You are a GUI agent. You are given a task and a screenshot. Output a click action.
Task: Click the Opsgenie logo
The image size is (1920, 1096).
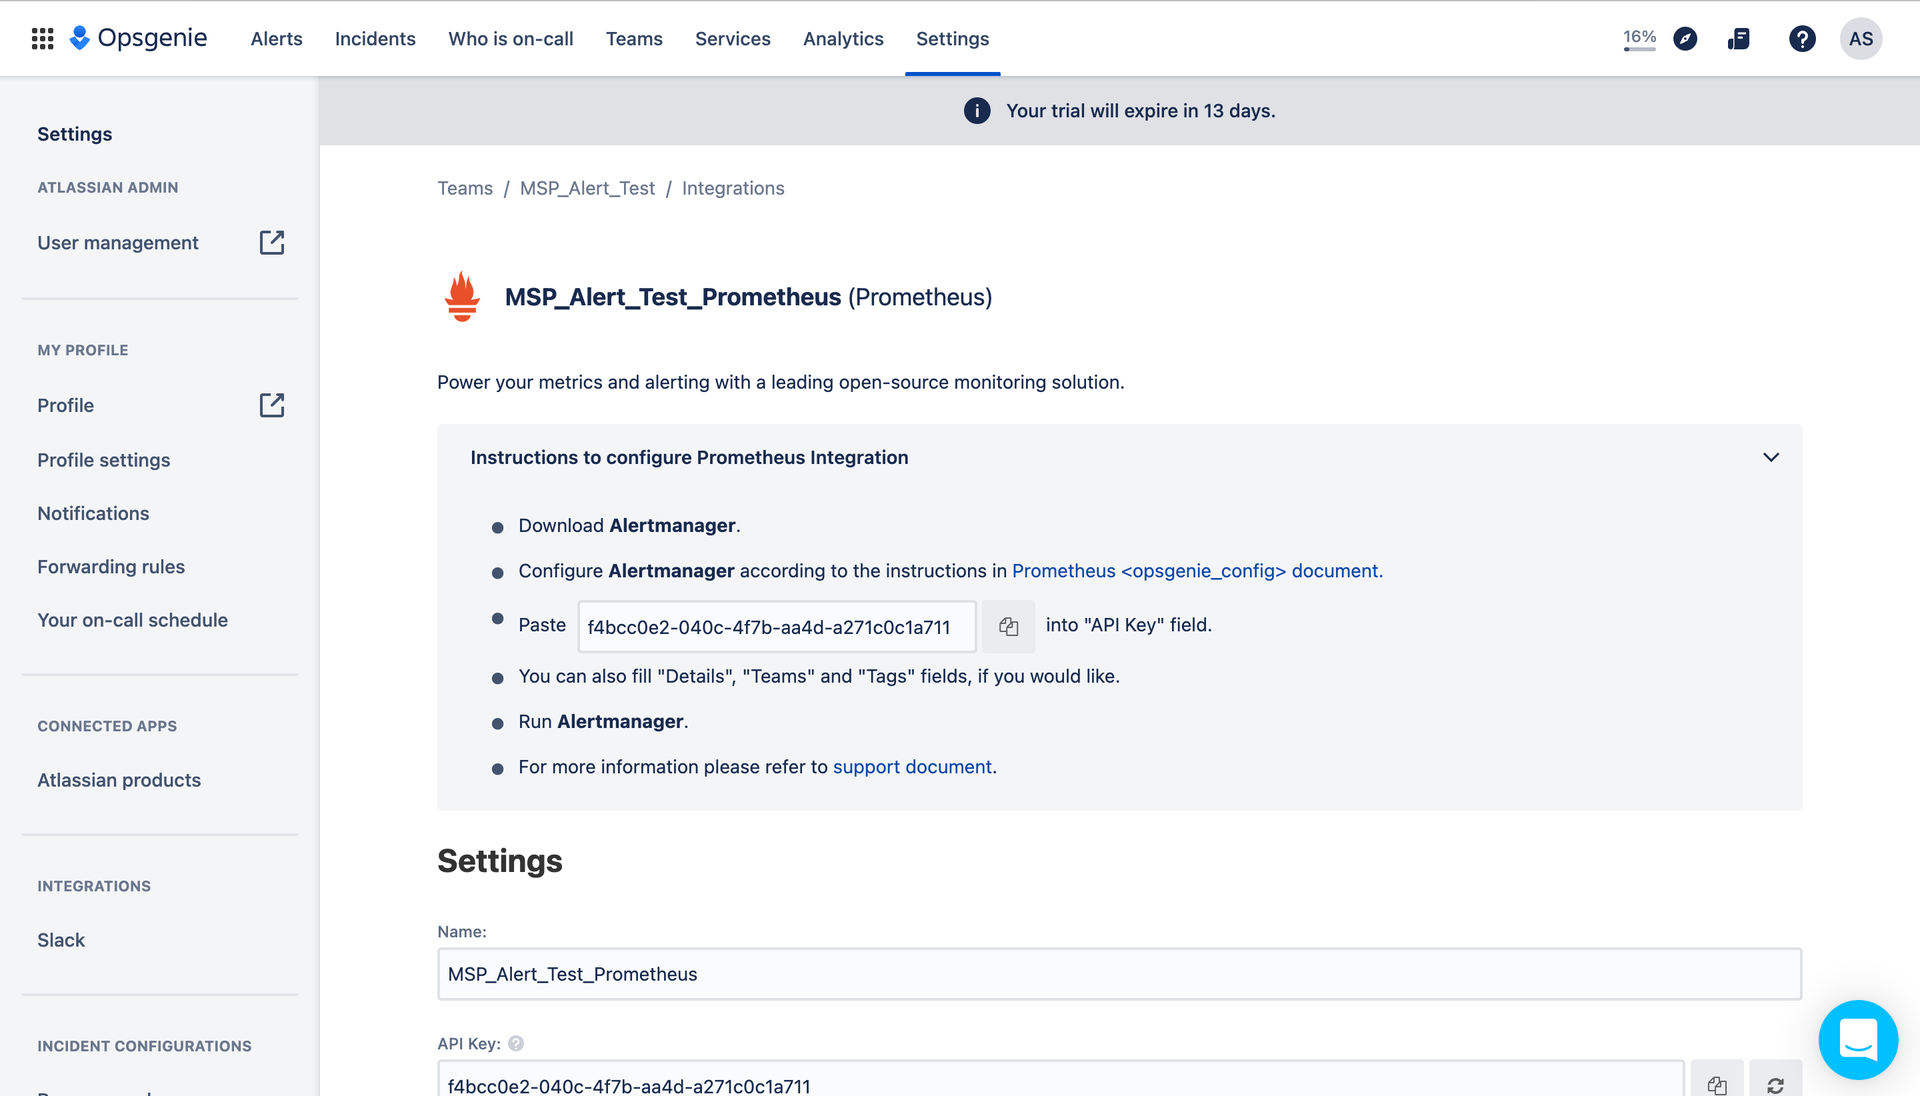coord(138,38)
